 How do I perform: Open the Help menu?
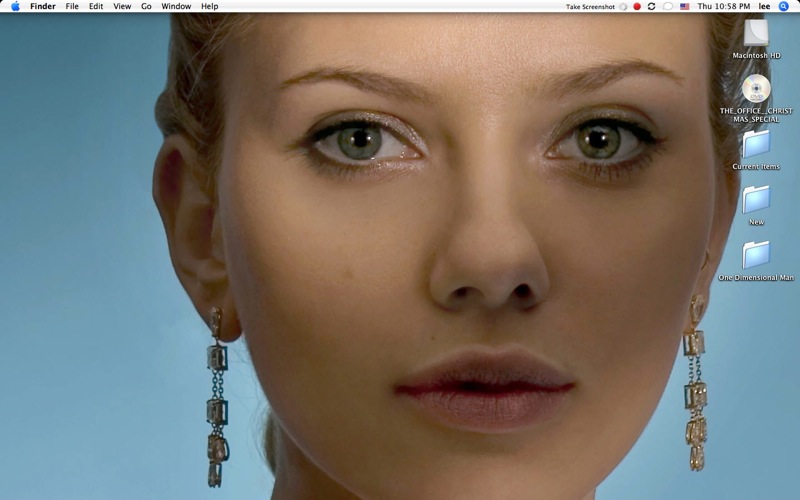(210, 6)
